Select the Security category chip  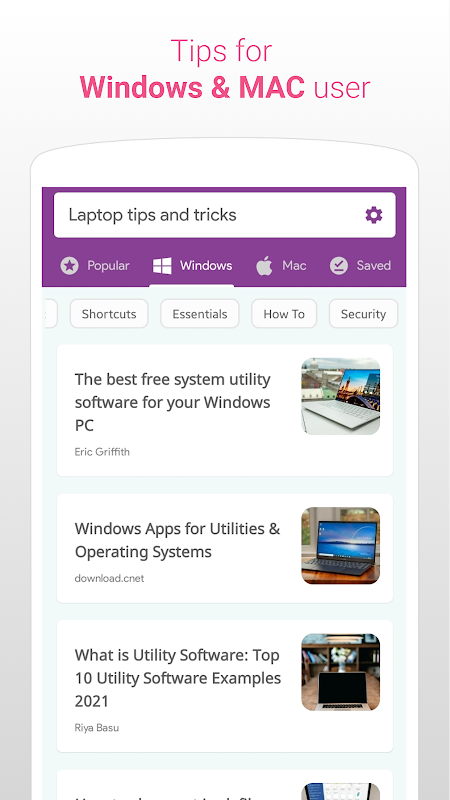pos(363,314)
